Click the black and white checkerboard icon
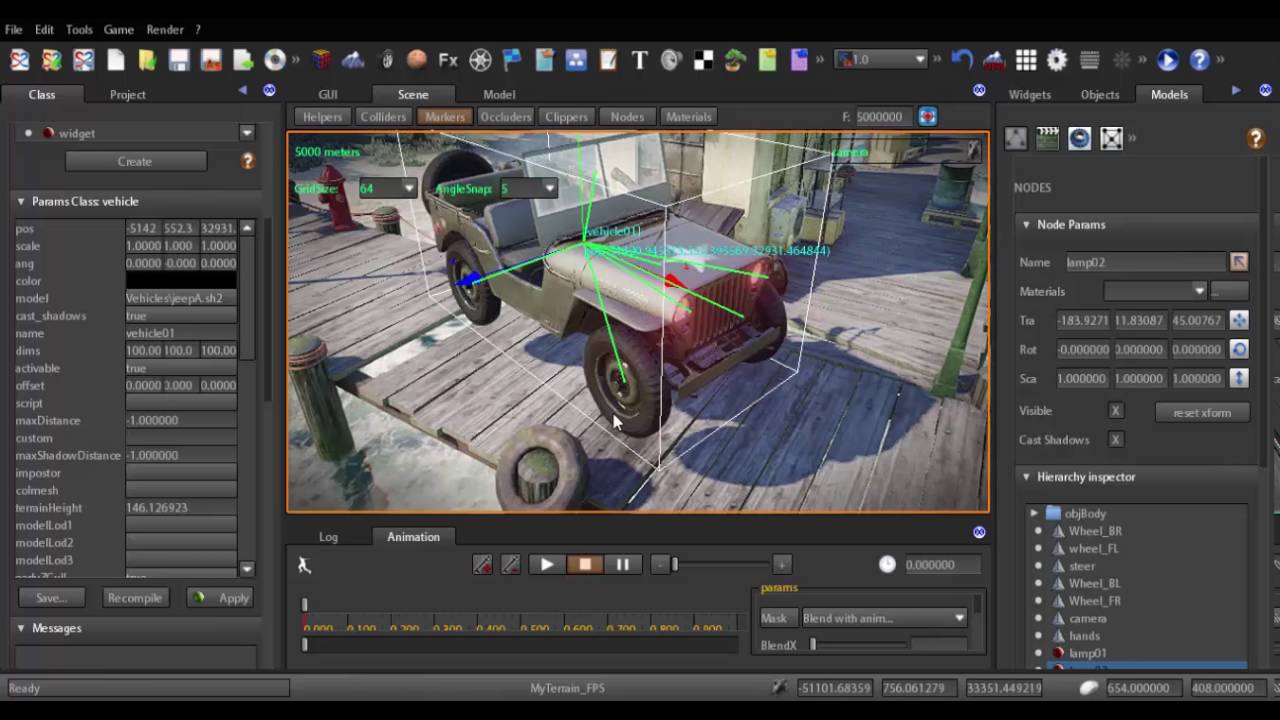1280x720 pixels. point(704,60)
